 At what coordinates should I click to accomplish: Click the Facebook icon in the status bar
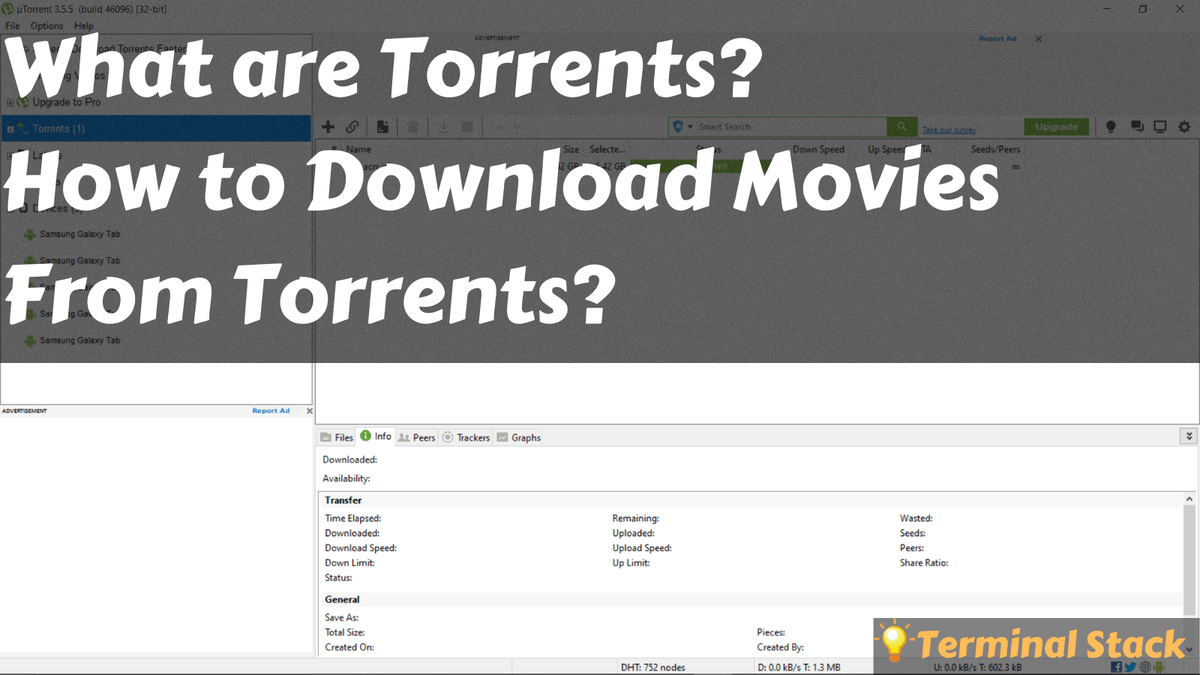pyautogui.click(x=1117, y=667)
